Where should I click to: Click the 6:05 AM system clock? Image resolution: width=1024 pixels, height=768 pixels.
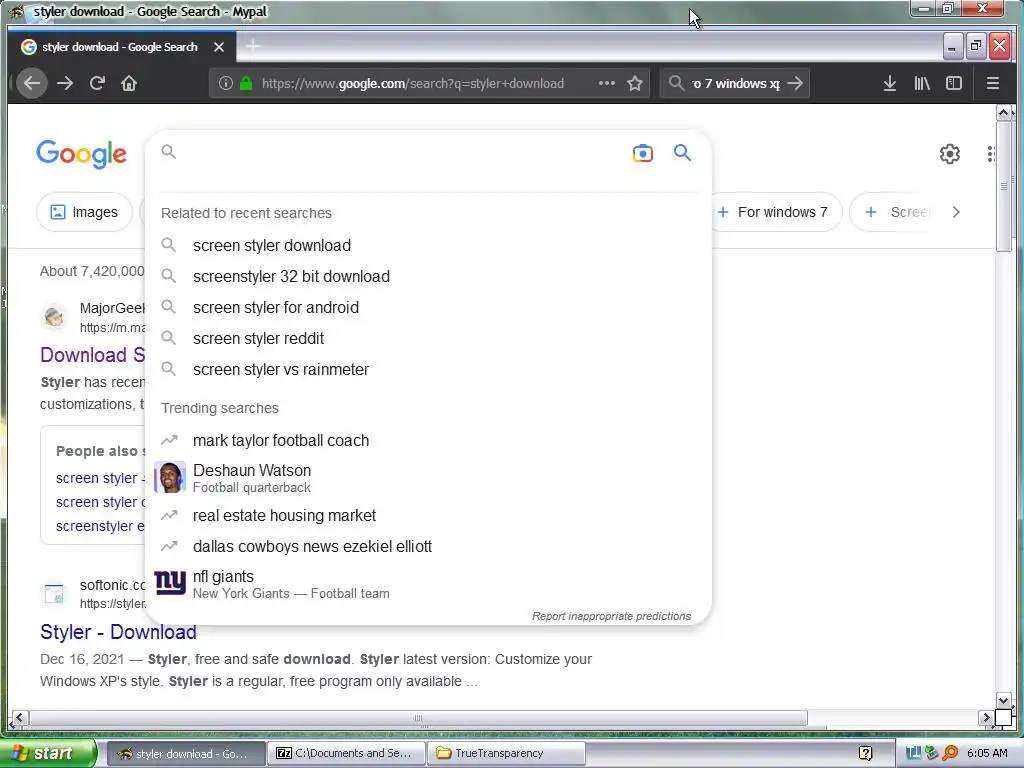(x=987, y=754)
